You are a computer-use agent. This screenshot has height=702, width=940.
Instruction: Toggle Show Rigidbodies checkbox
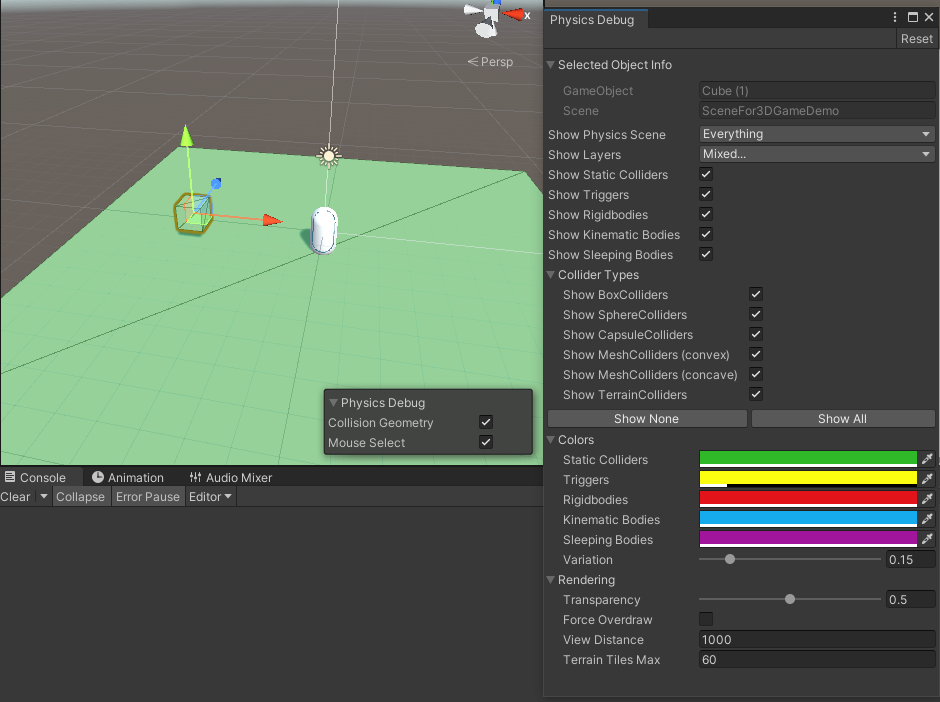click(x=706, y=214)
